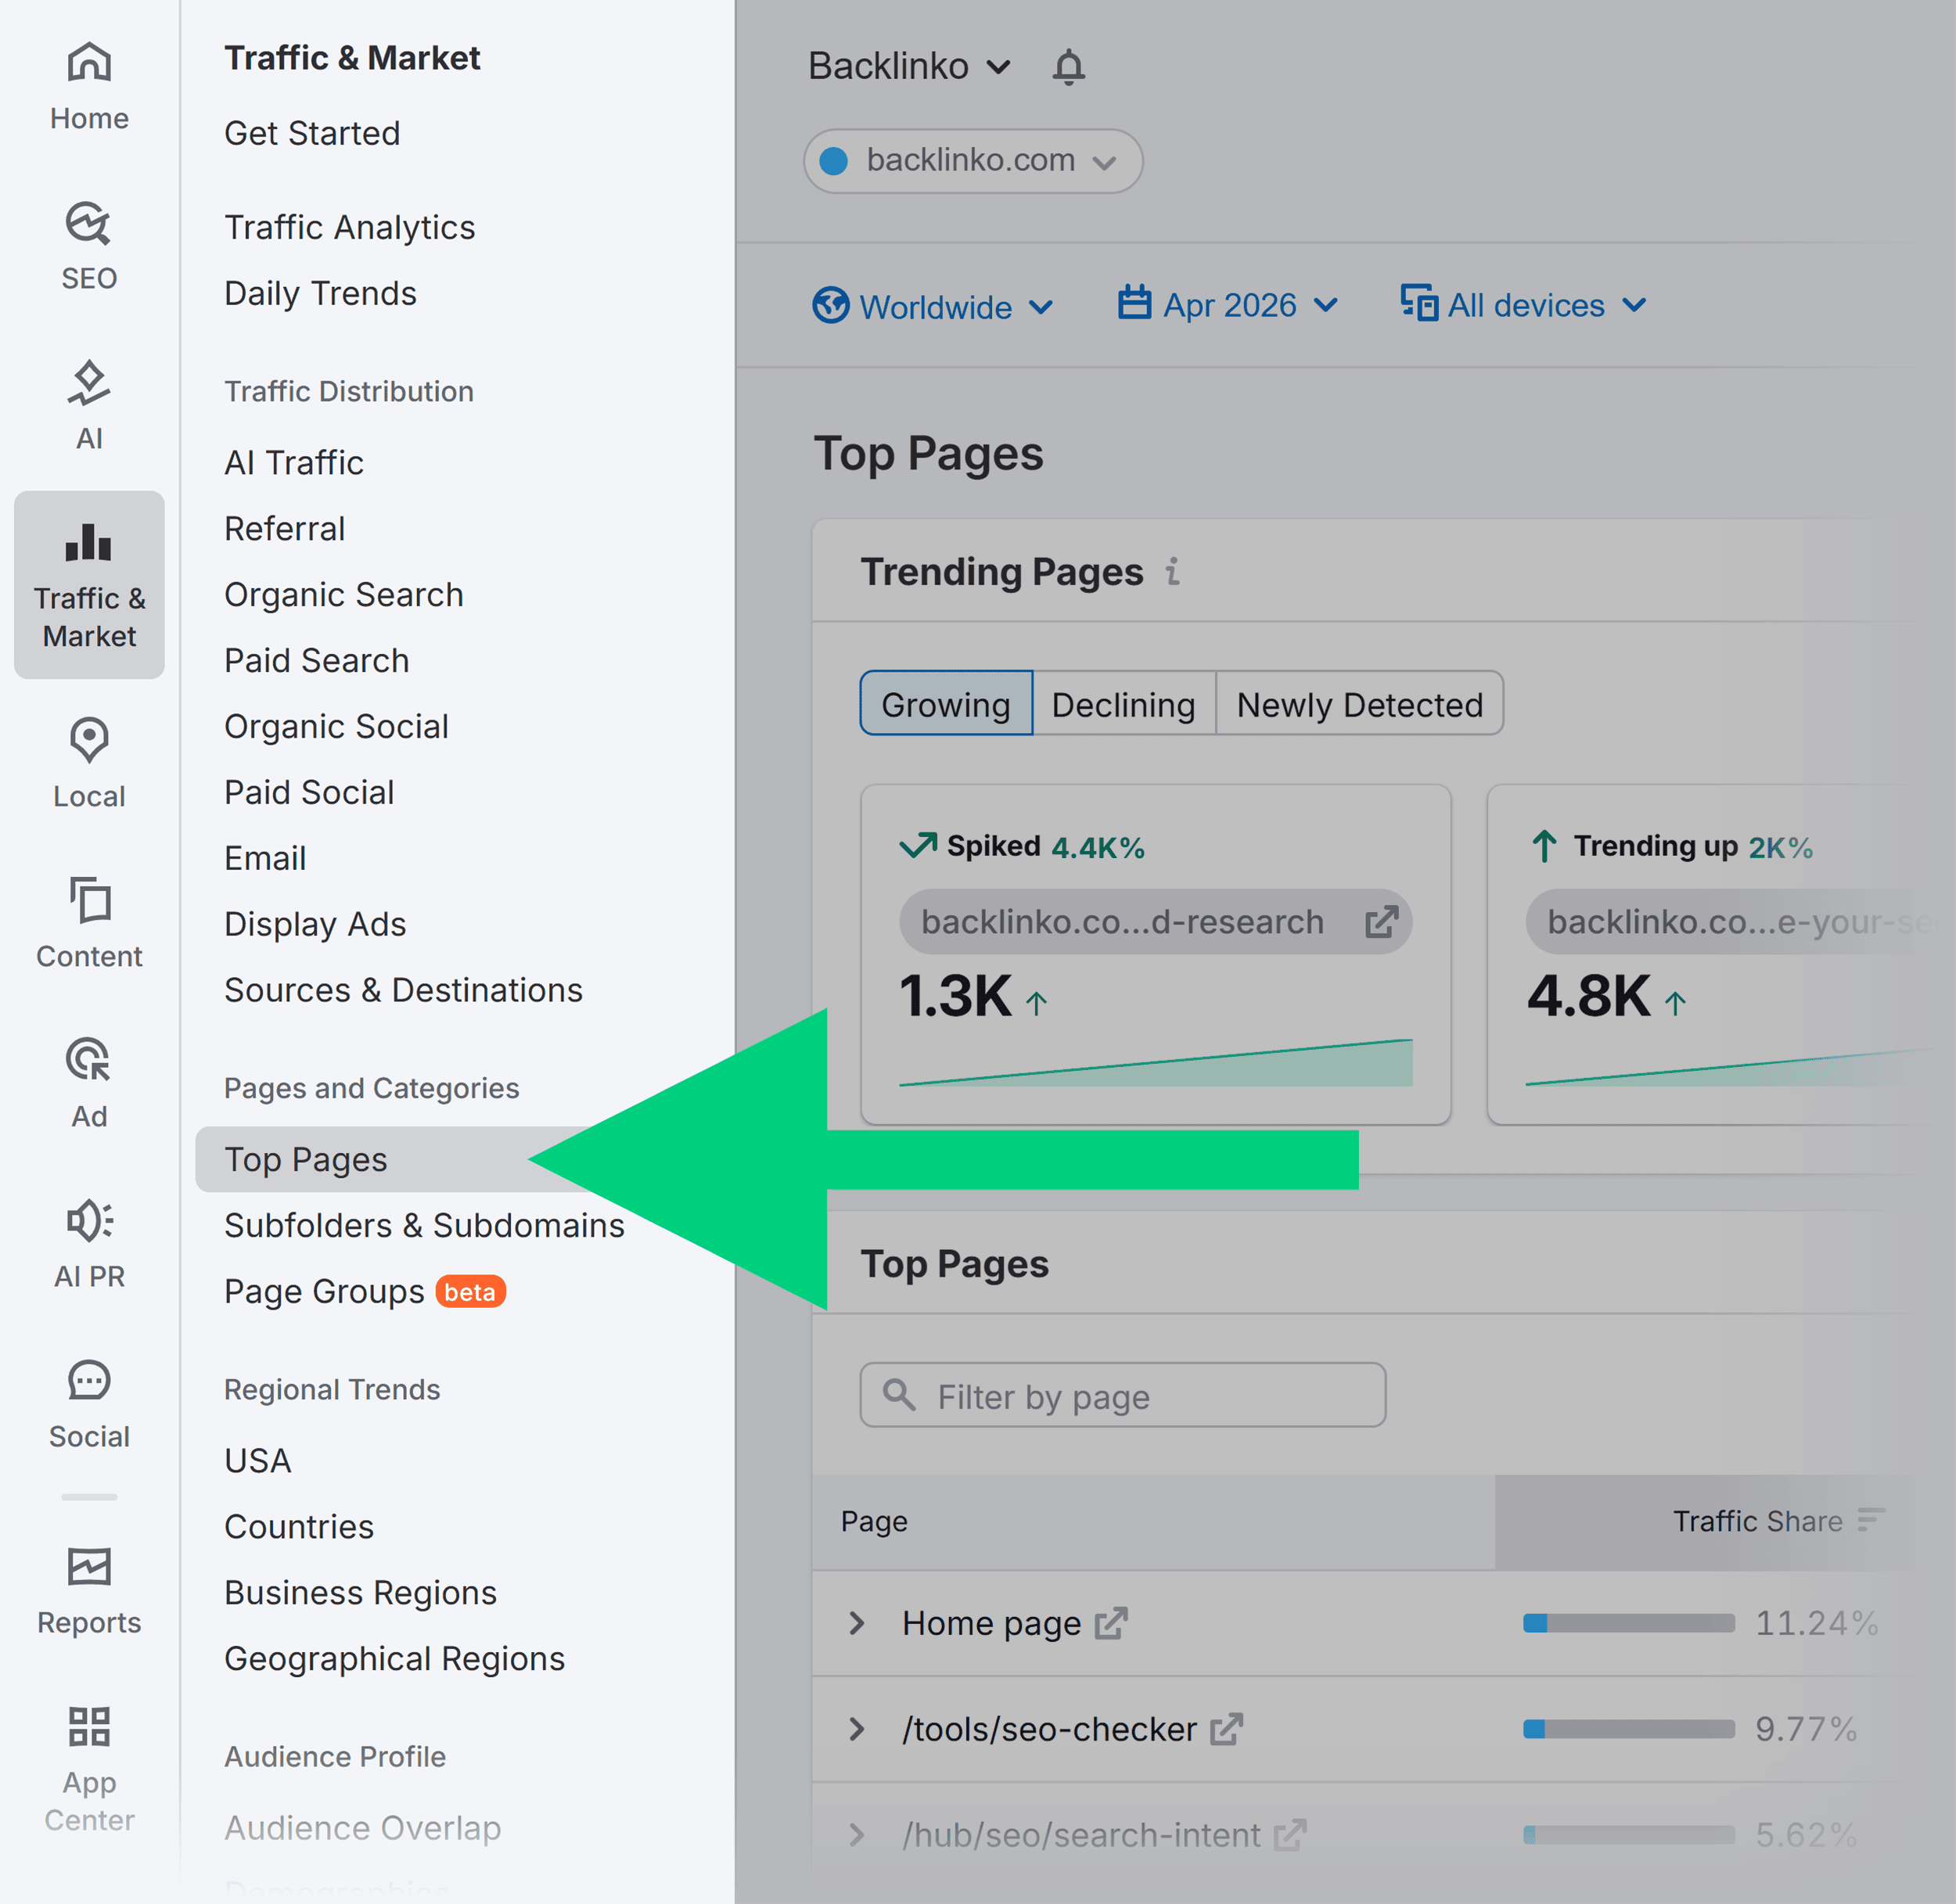1956x1904 pixels.
Task: Click the Home page traffic share bar
Action: (1628, 1623)
